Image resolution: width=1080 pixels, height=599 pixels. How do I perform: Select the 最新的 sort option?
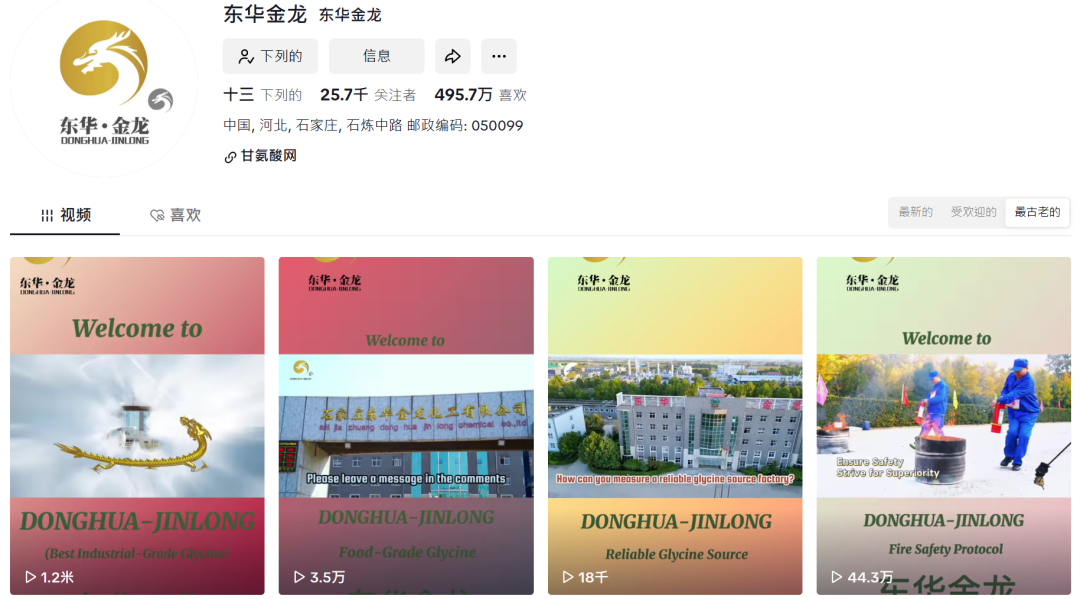(914, 212)
